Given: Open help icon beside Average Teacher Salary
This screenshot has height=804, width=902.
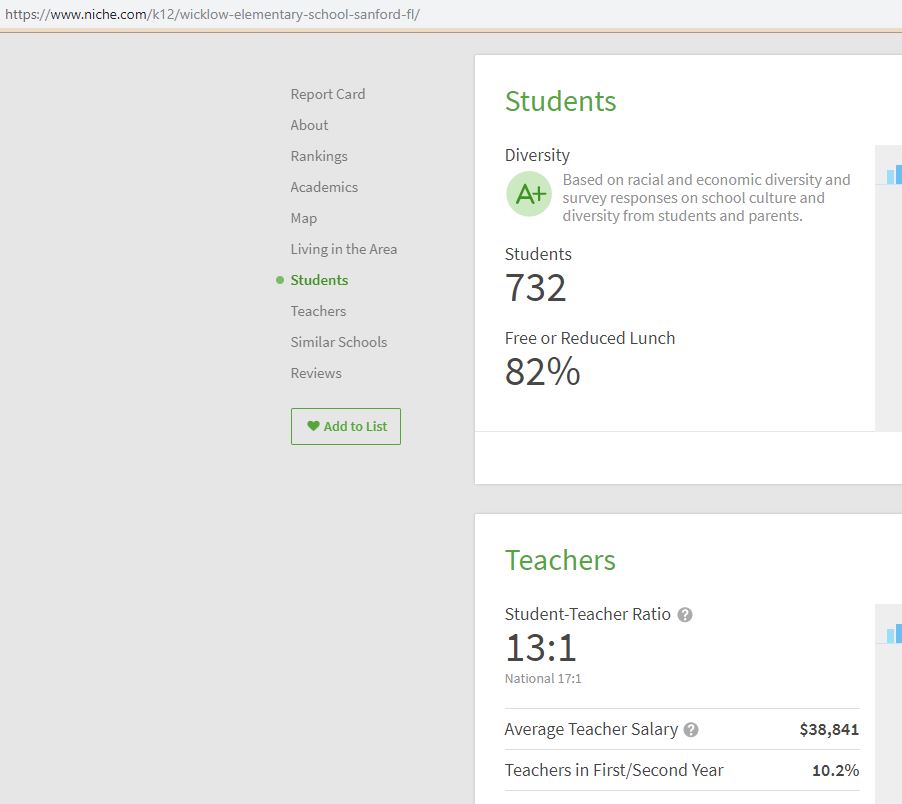Looking at the screenshot, I should pos(691,730).
